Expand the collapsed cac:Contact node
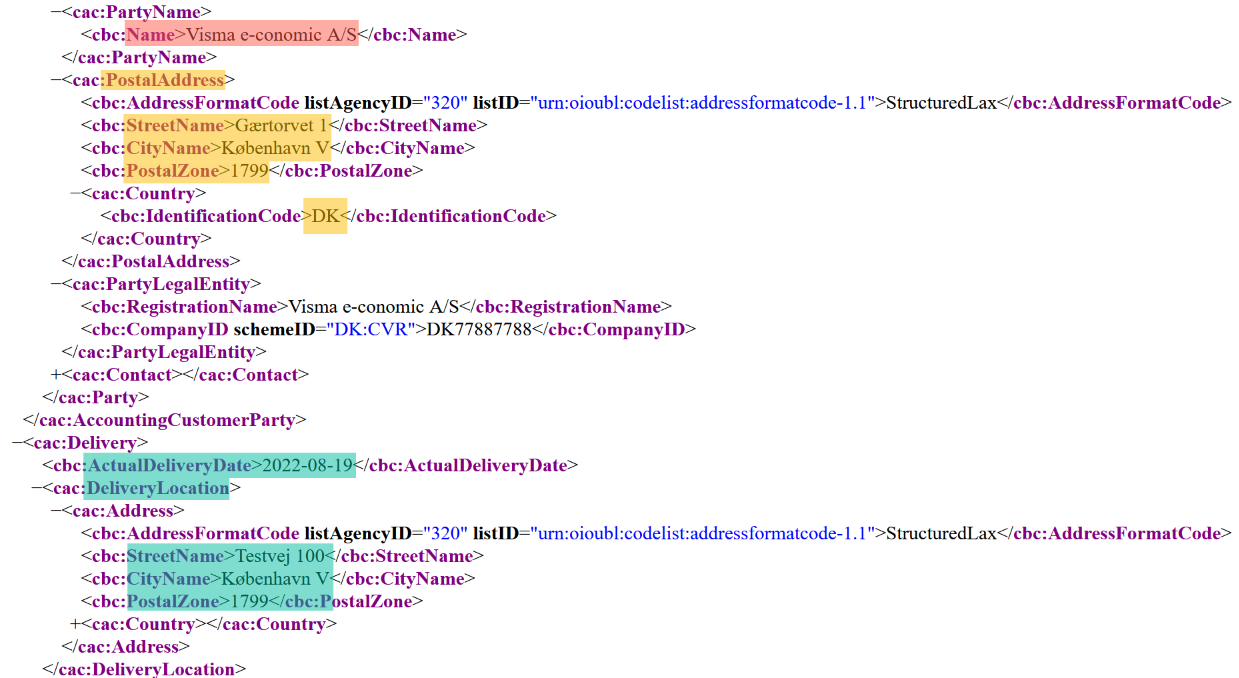 [x=56, y=375]
